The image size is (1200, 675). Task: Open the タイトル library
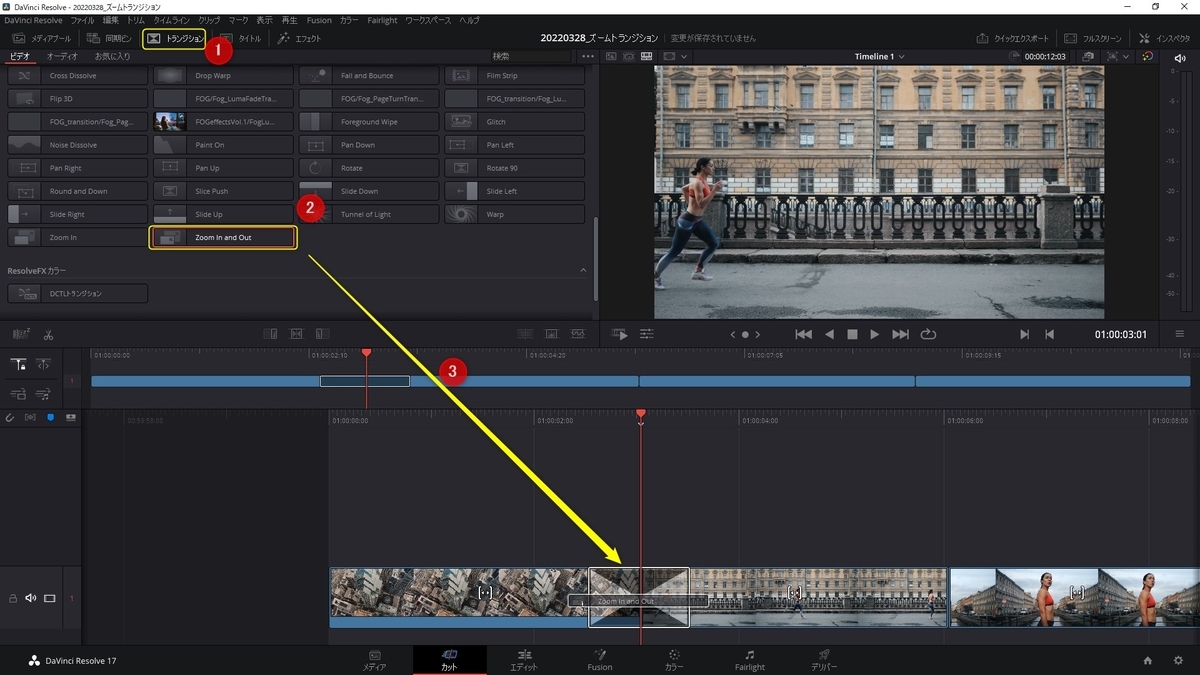pyautogui.click(x=241, y=38)
